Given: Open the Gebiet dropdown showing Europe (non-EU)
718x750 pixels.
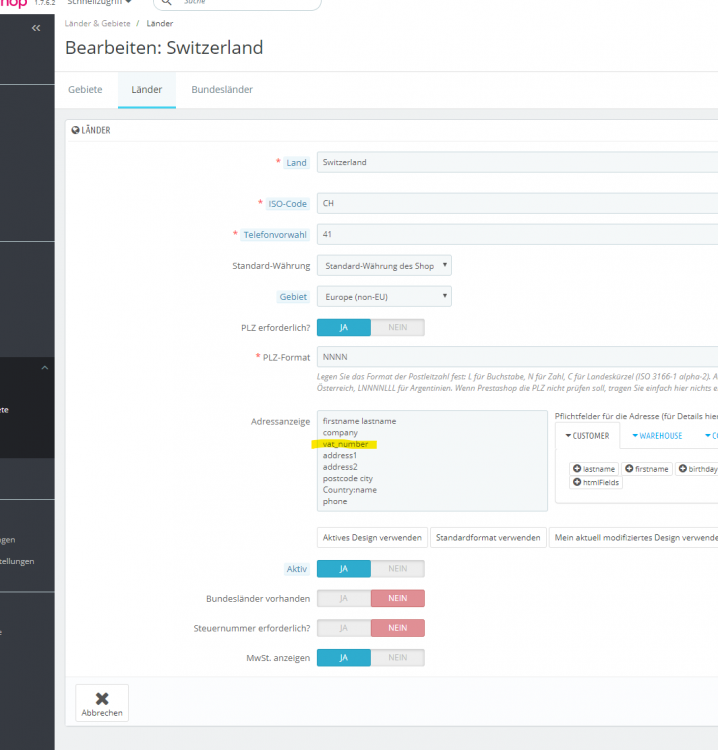Looking at the screenshot, I should click(384, 296).
